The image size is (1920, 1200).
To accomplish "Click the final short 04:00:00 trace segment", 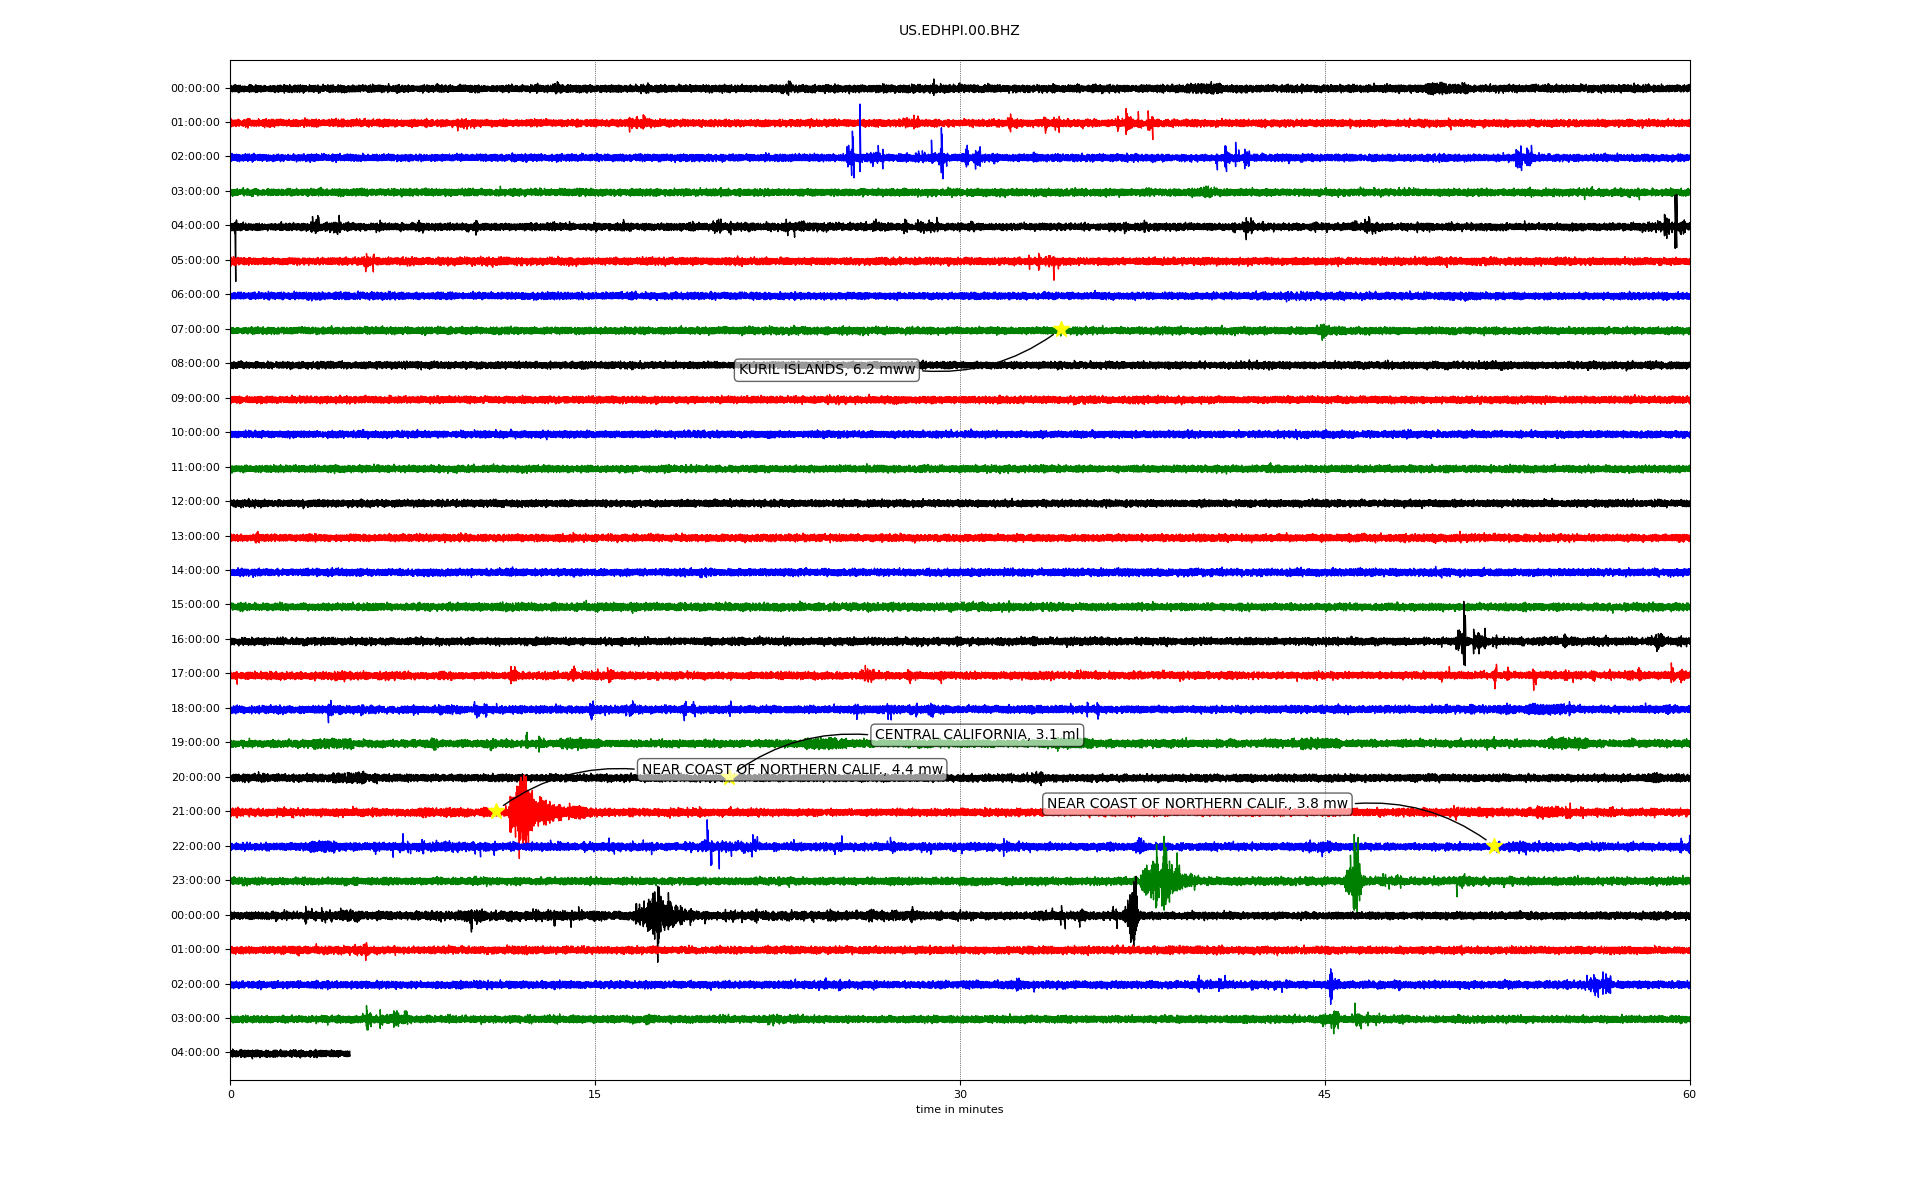I will [290, 1053].
